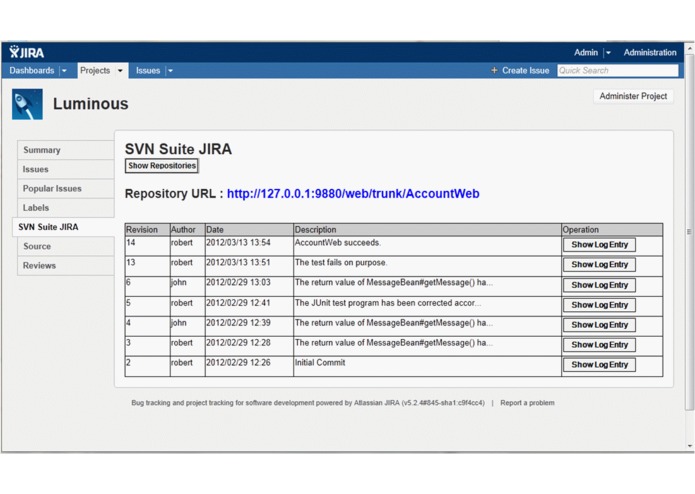Select the SVN Suite JIRA sidebar tab
This screenshot has height=494, width=695.
click(63, 227)
